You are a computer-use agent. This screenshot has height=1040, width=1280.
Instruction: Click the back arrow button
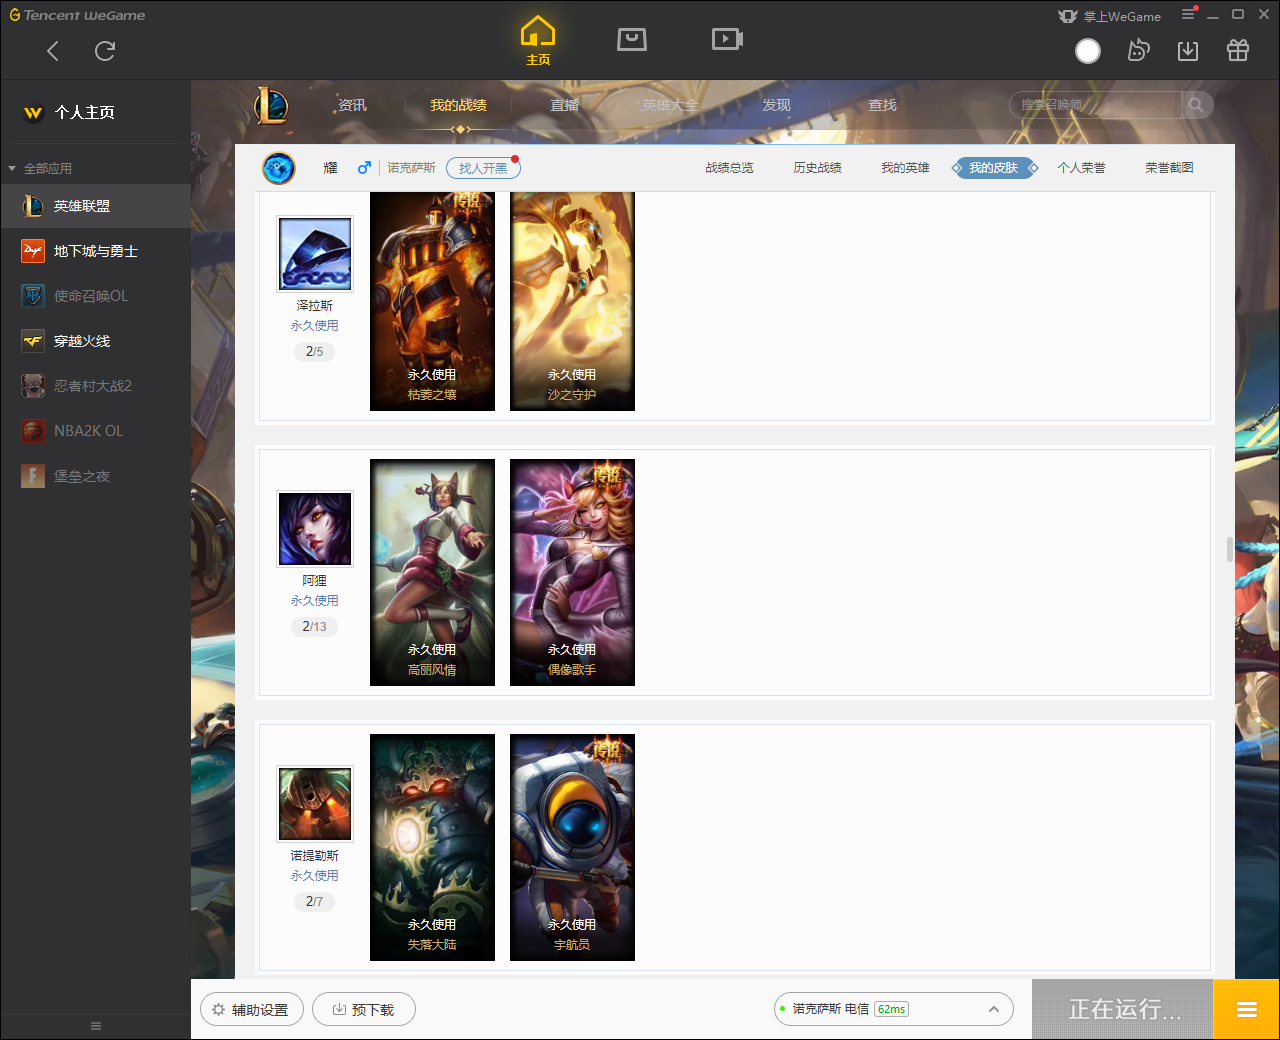53,51
